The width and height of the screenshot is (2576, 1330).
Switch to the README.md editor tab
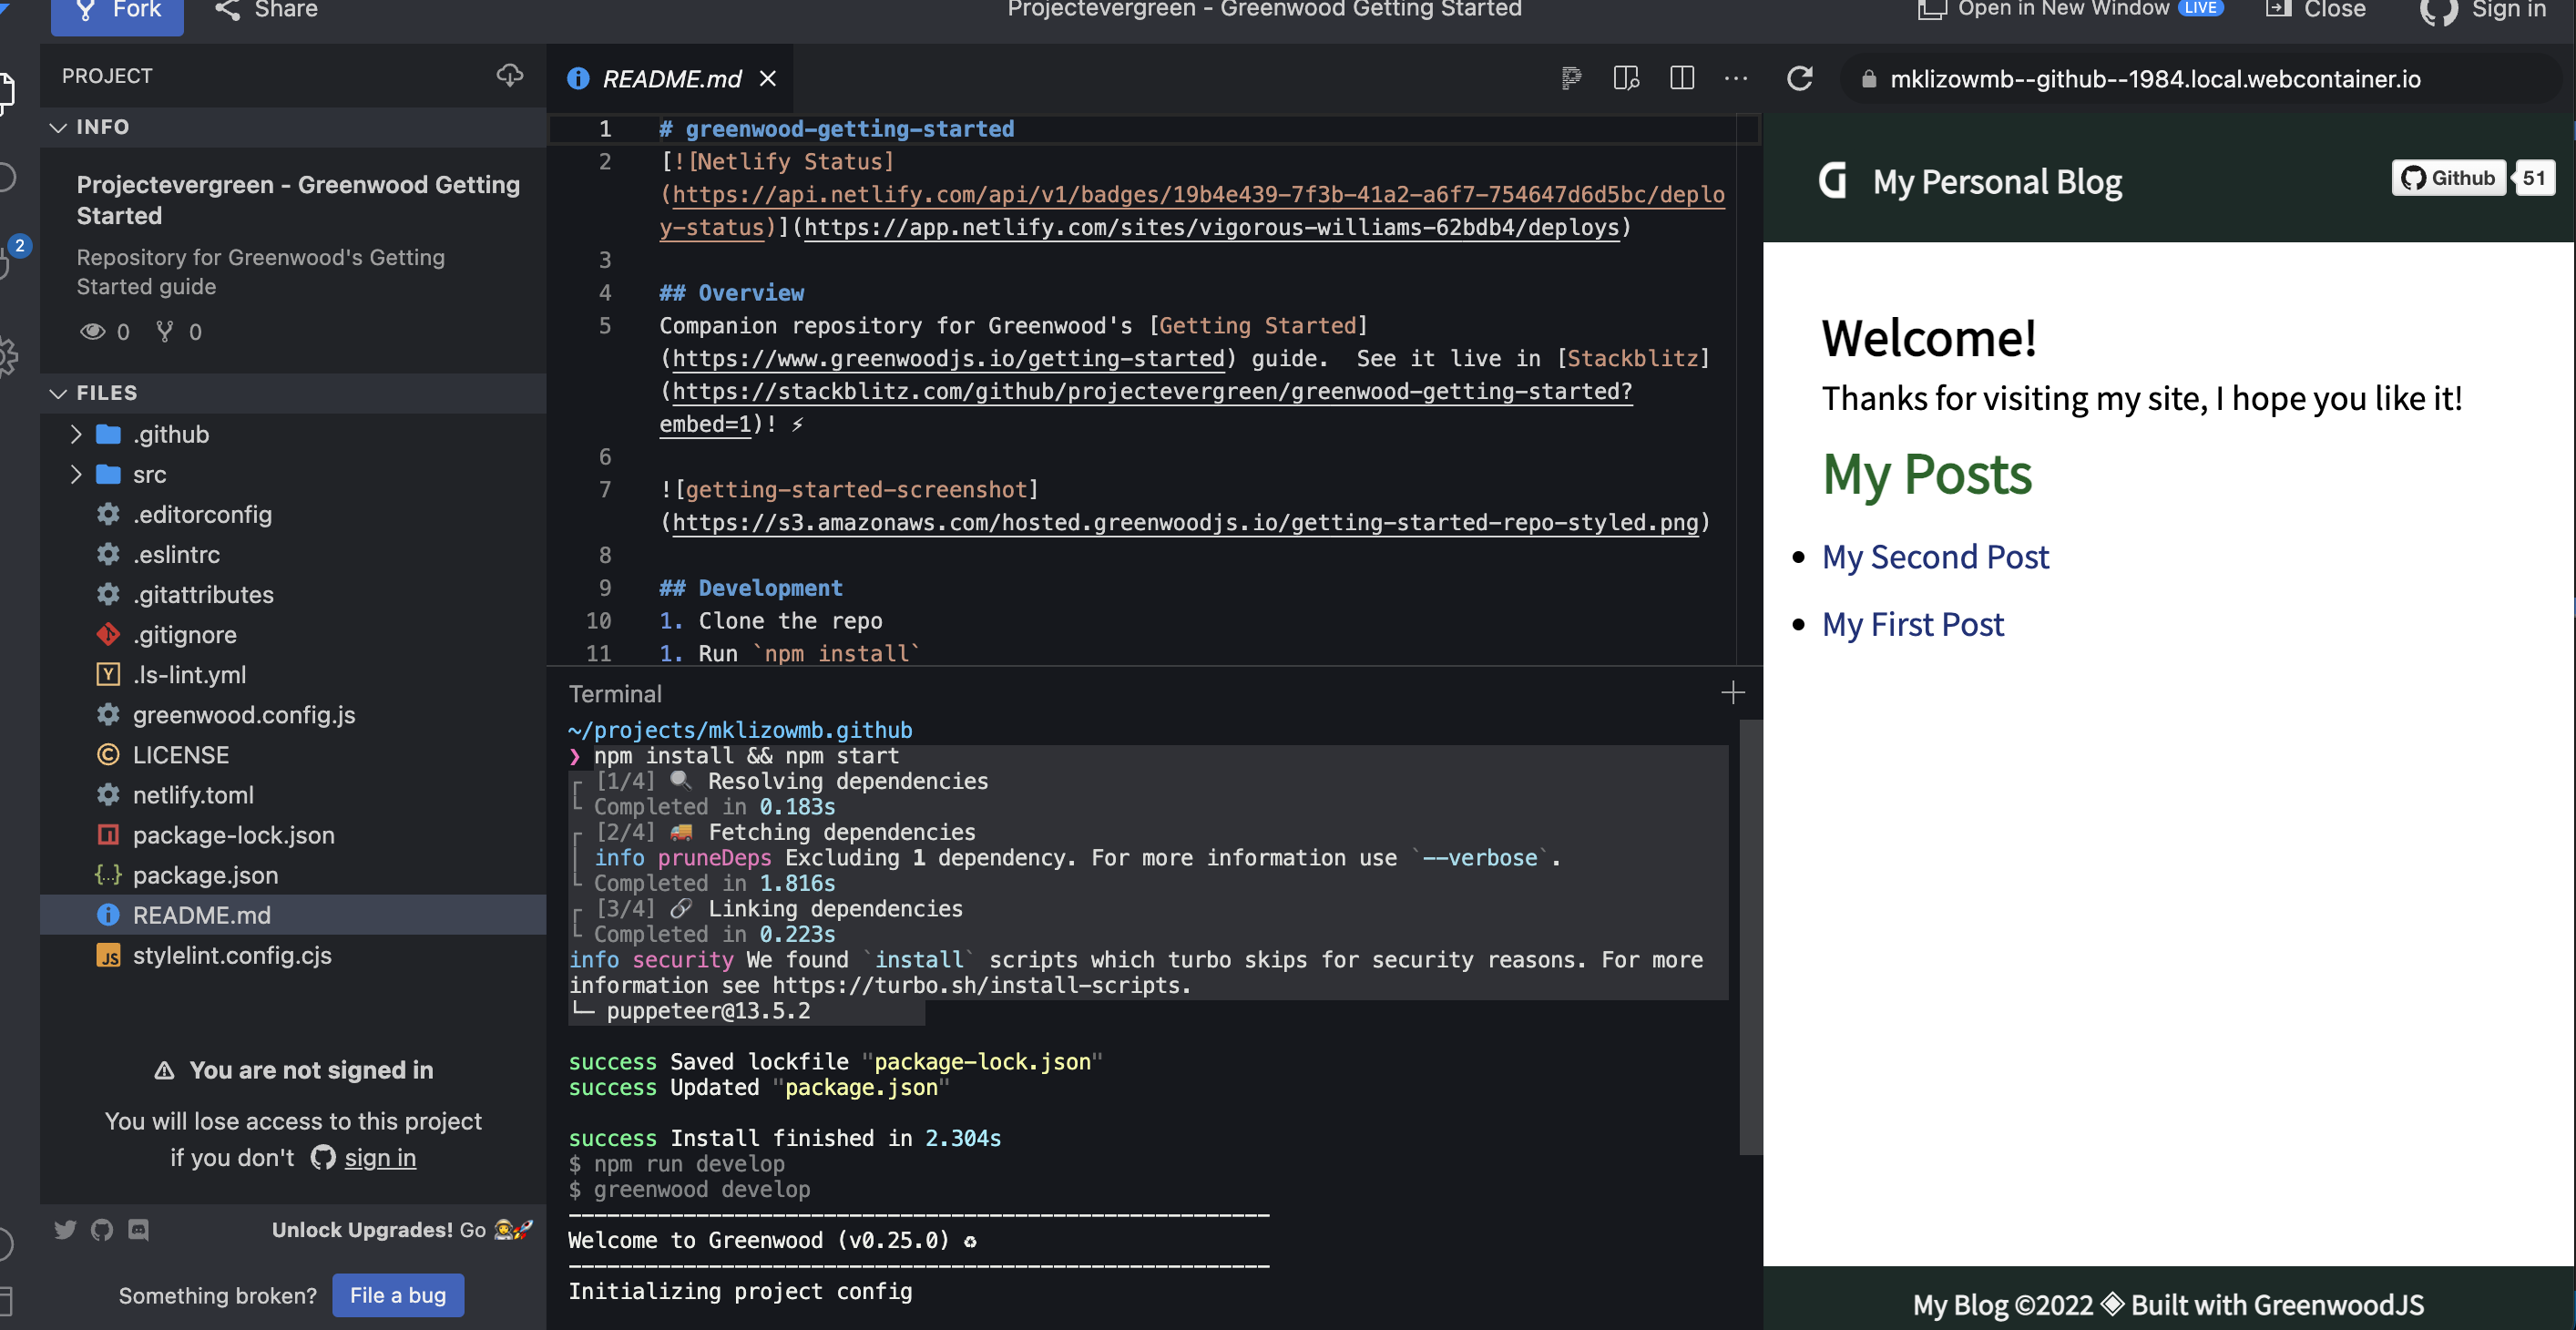pyautogui.click(x=672, y=79)
